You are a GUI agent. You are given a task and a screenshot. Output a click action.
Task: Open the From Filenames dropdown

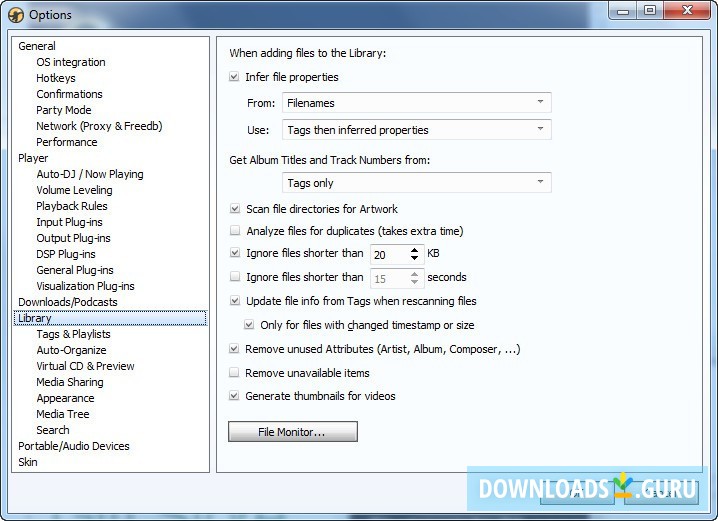point(417,103)
